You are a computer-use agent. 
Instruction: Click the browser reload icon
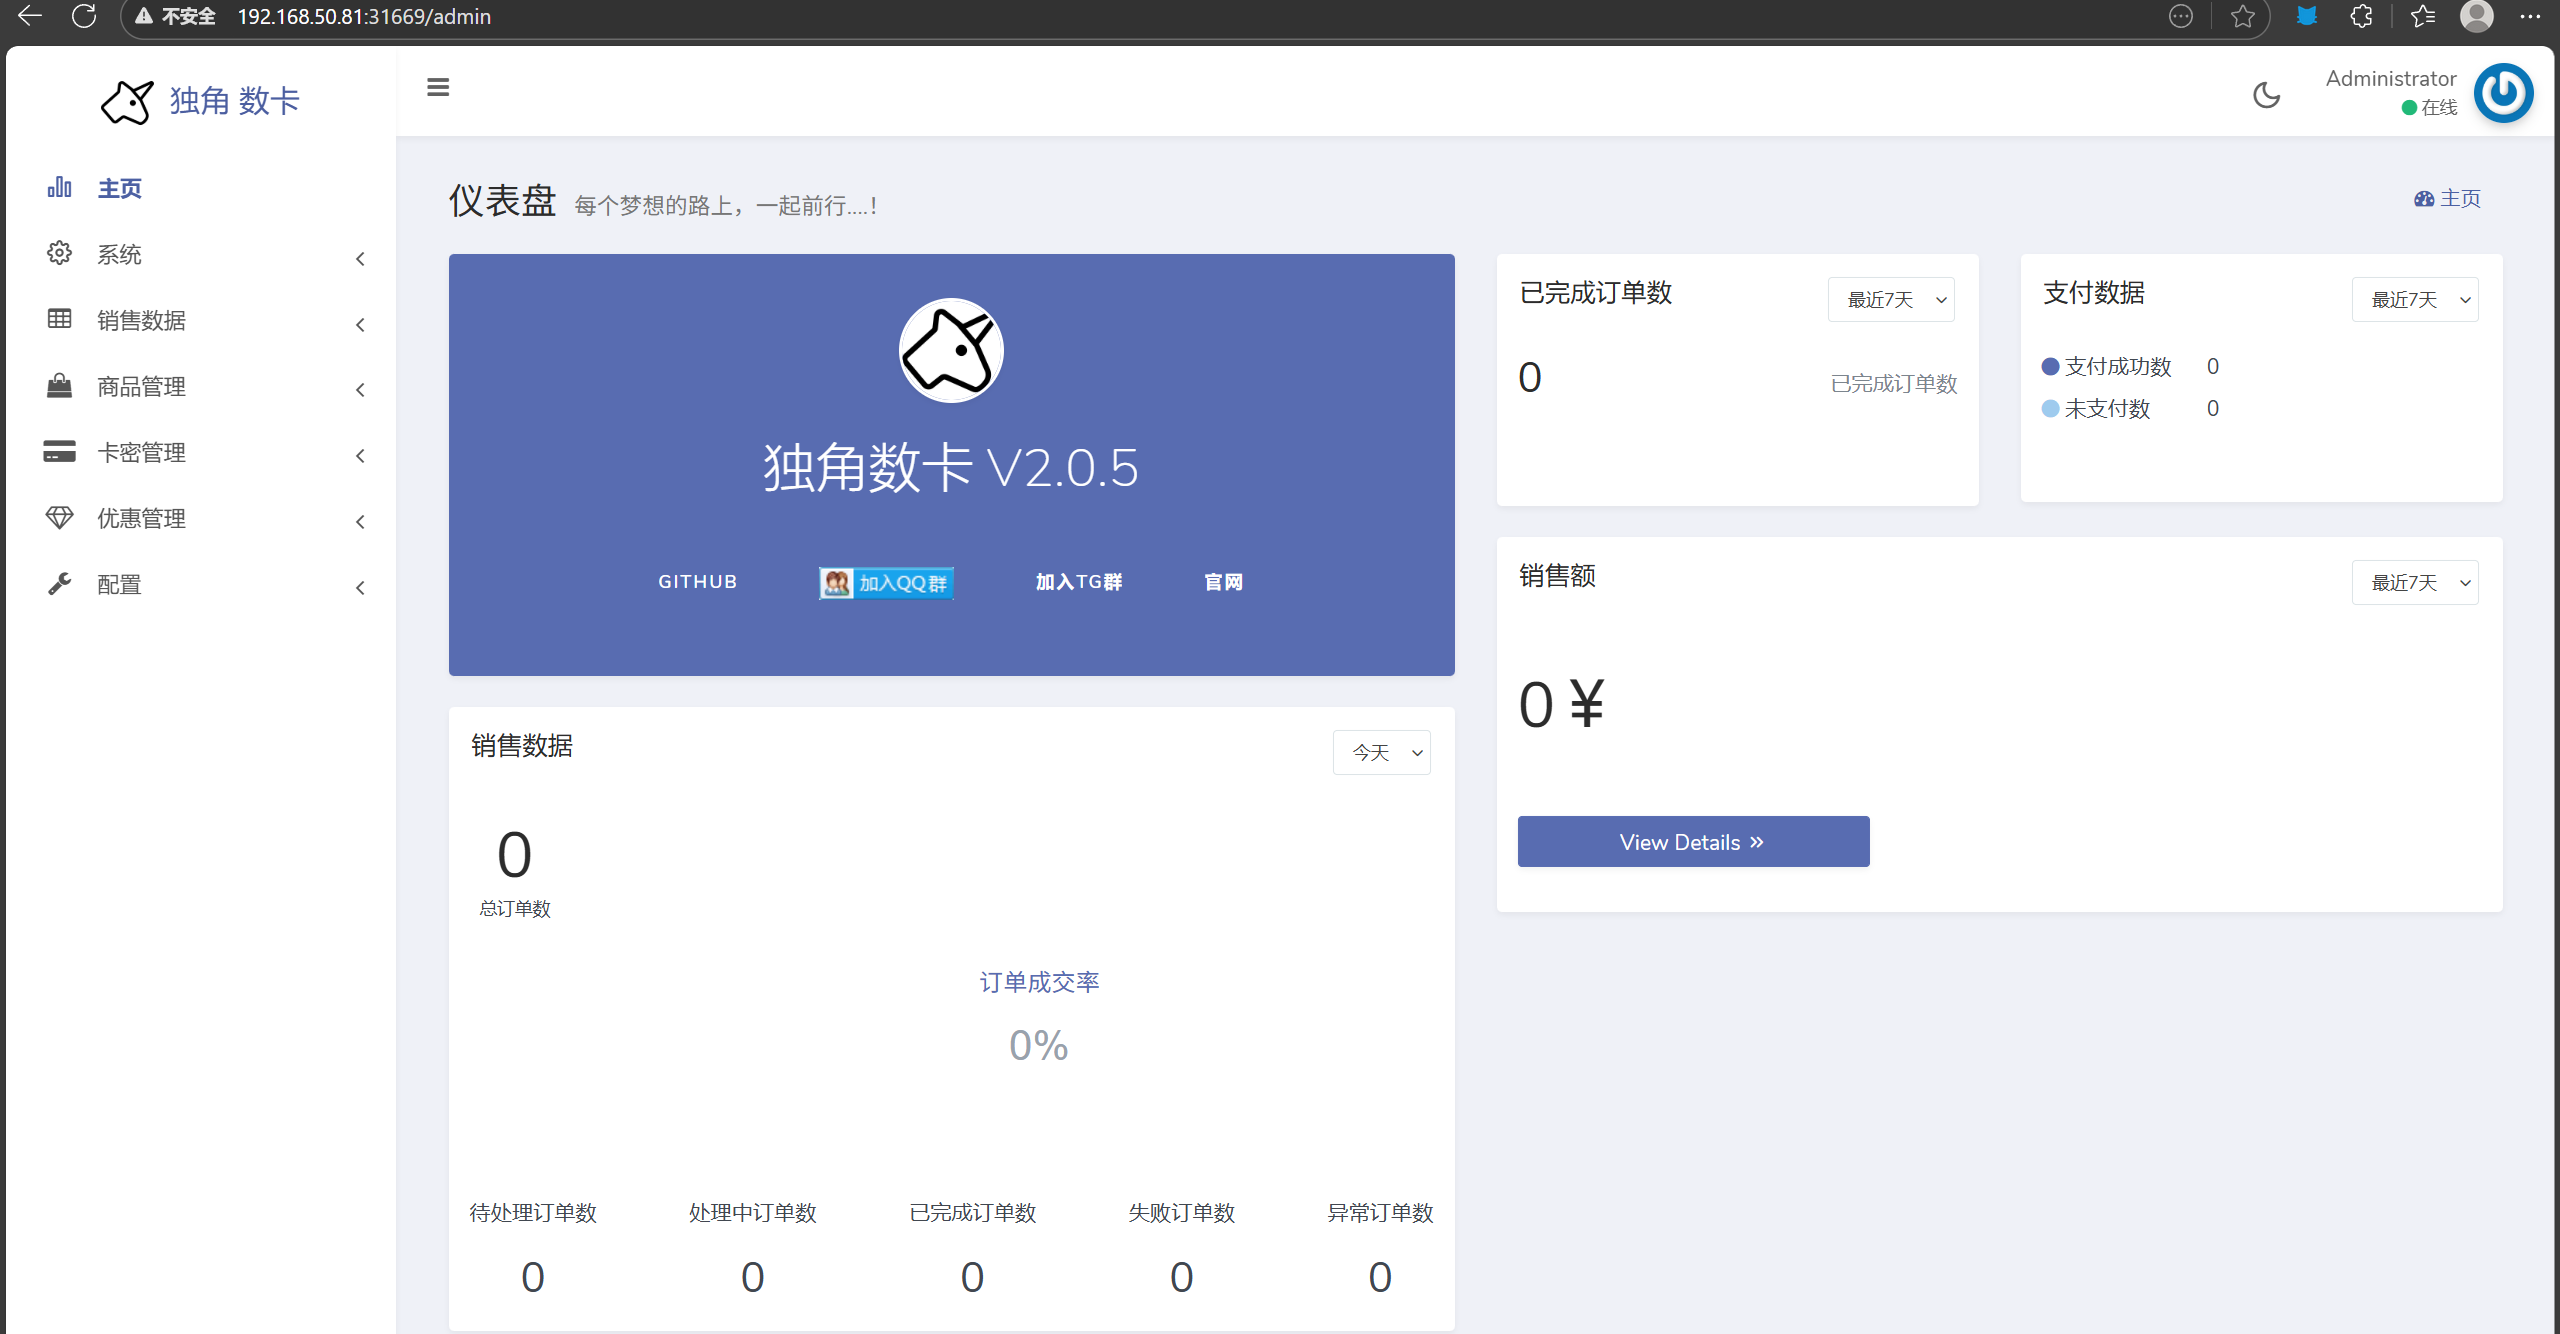(x=84, y=16)
